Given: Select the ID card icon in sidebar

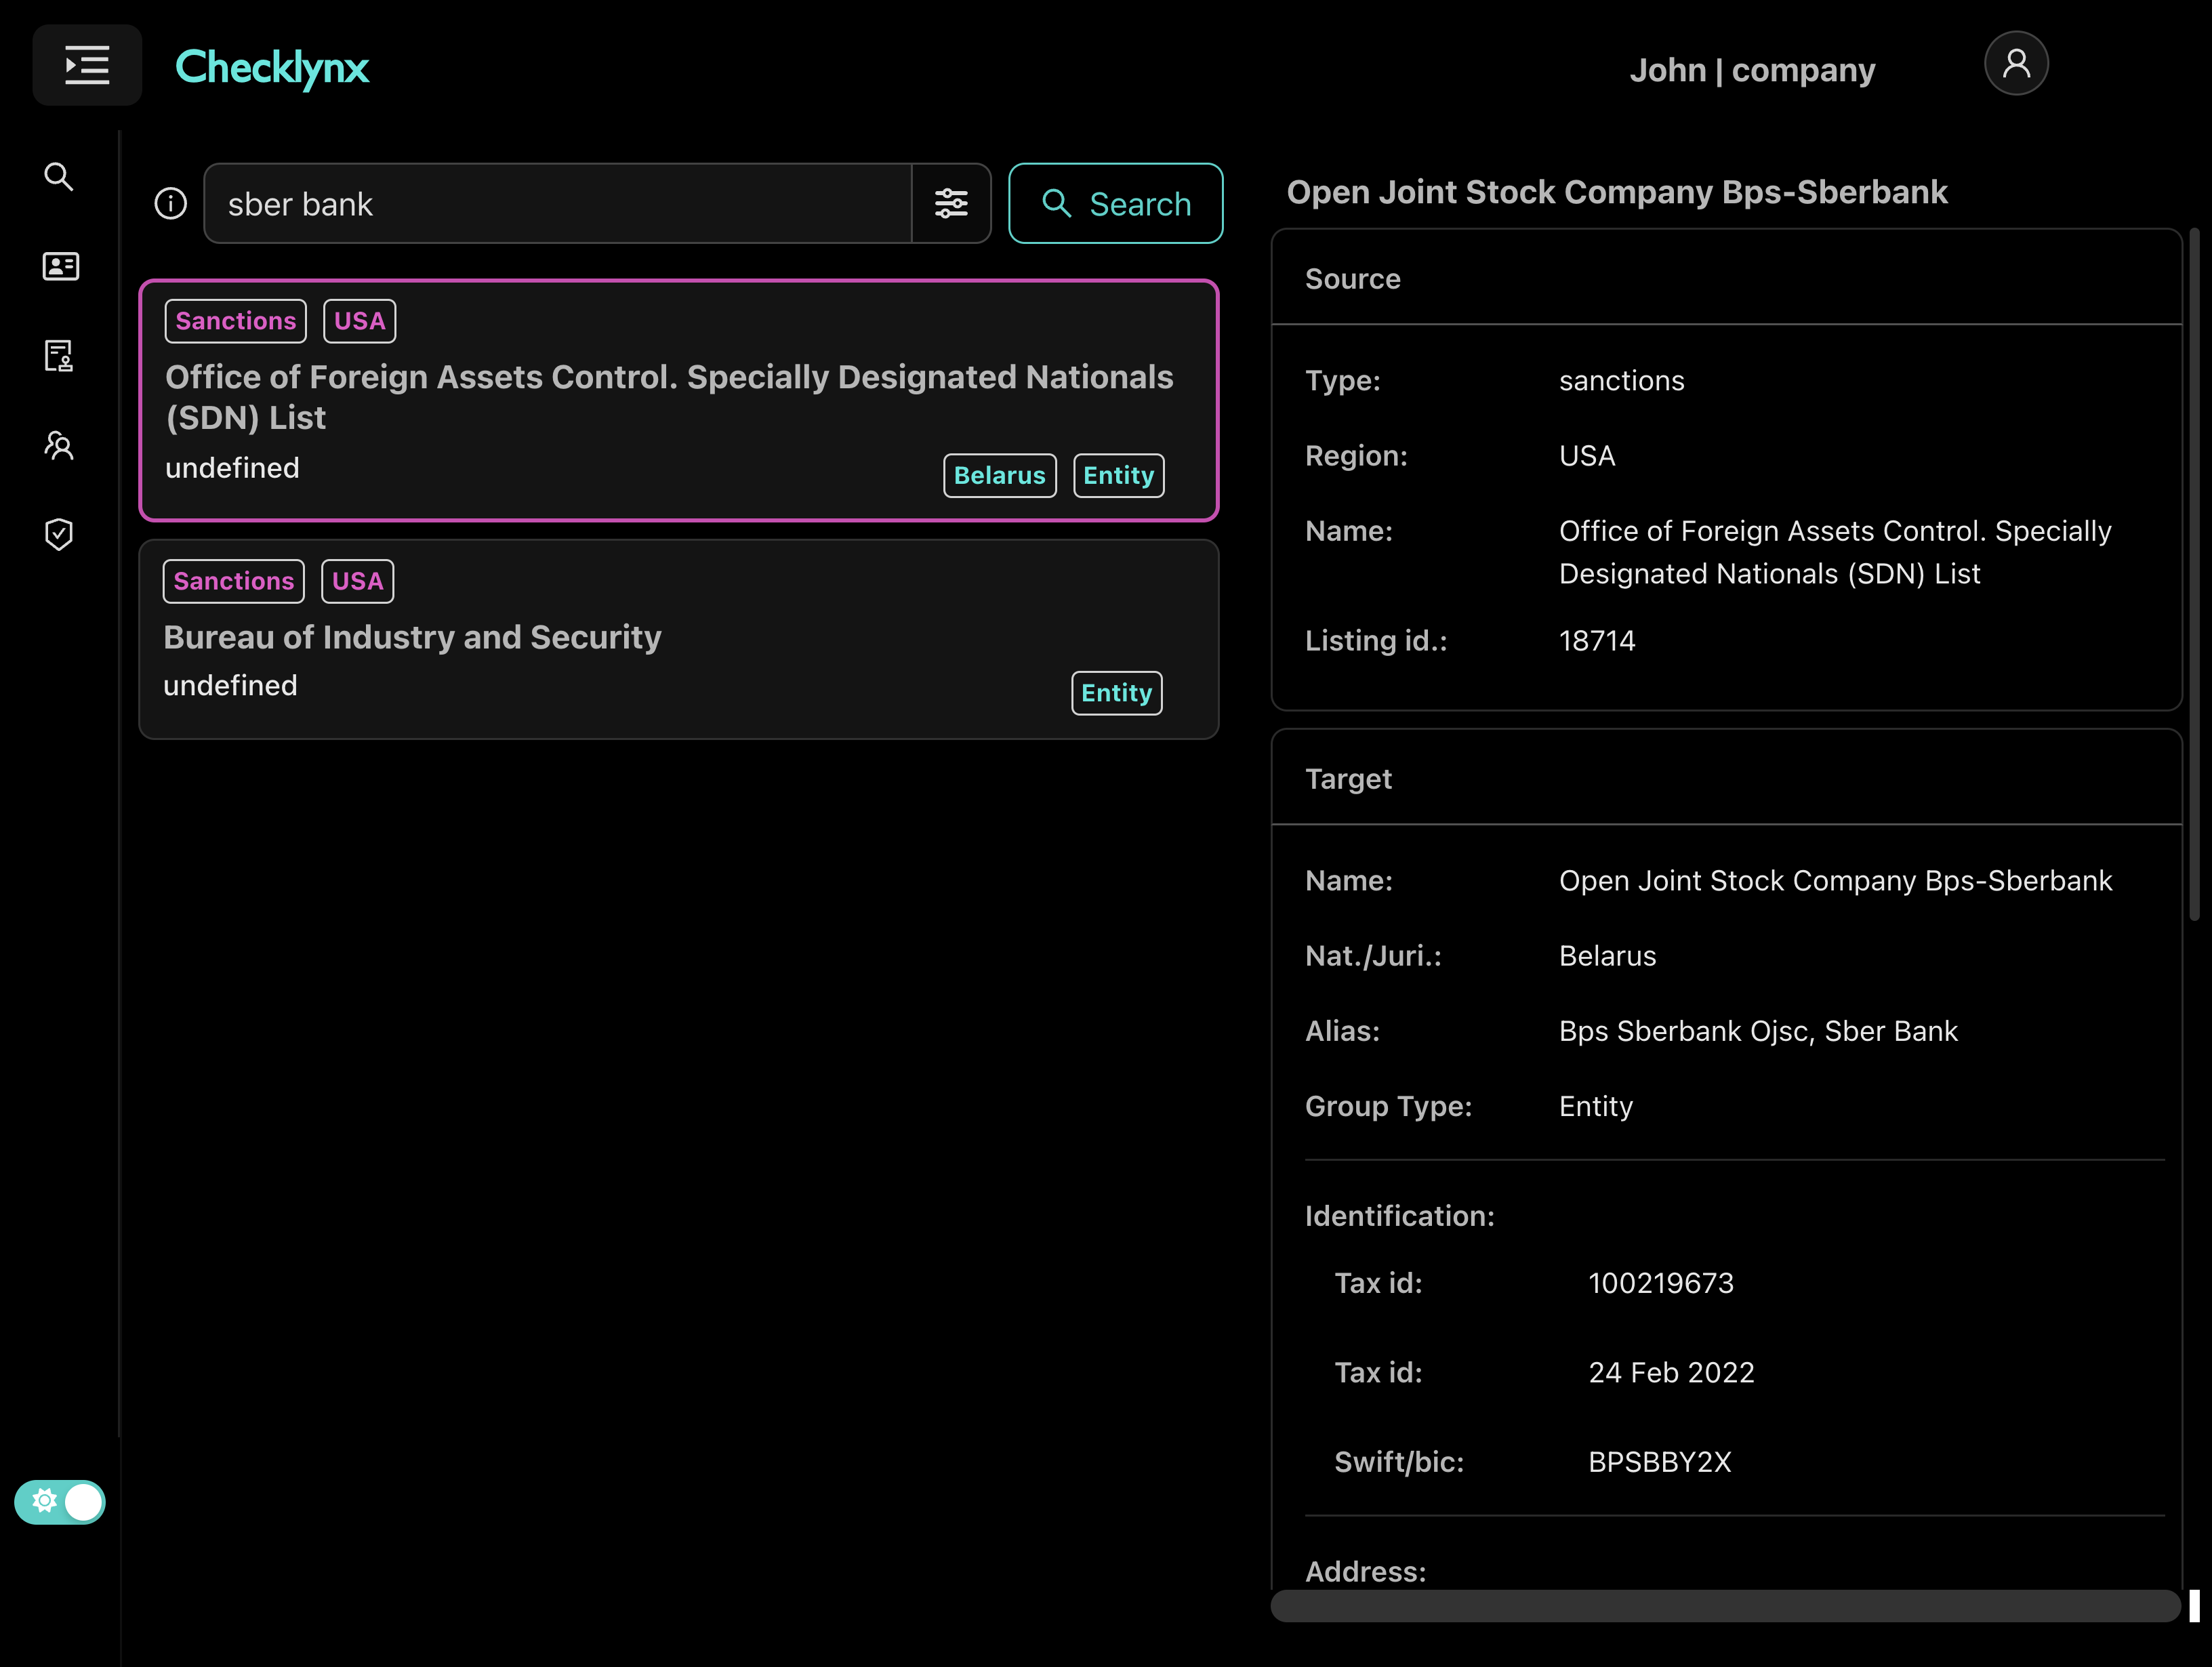Looking at the screenshot, I should 59,266.
